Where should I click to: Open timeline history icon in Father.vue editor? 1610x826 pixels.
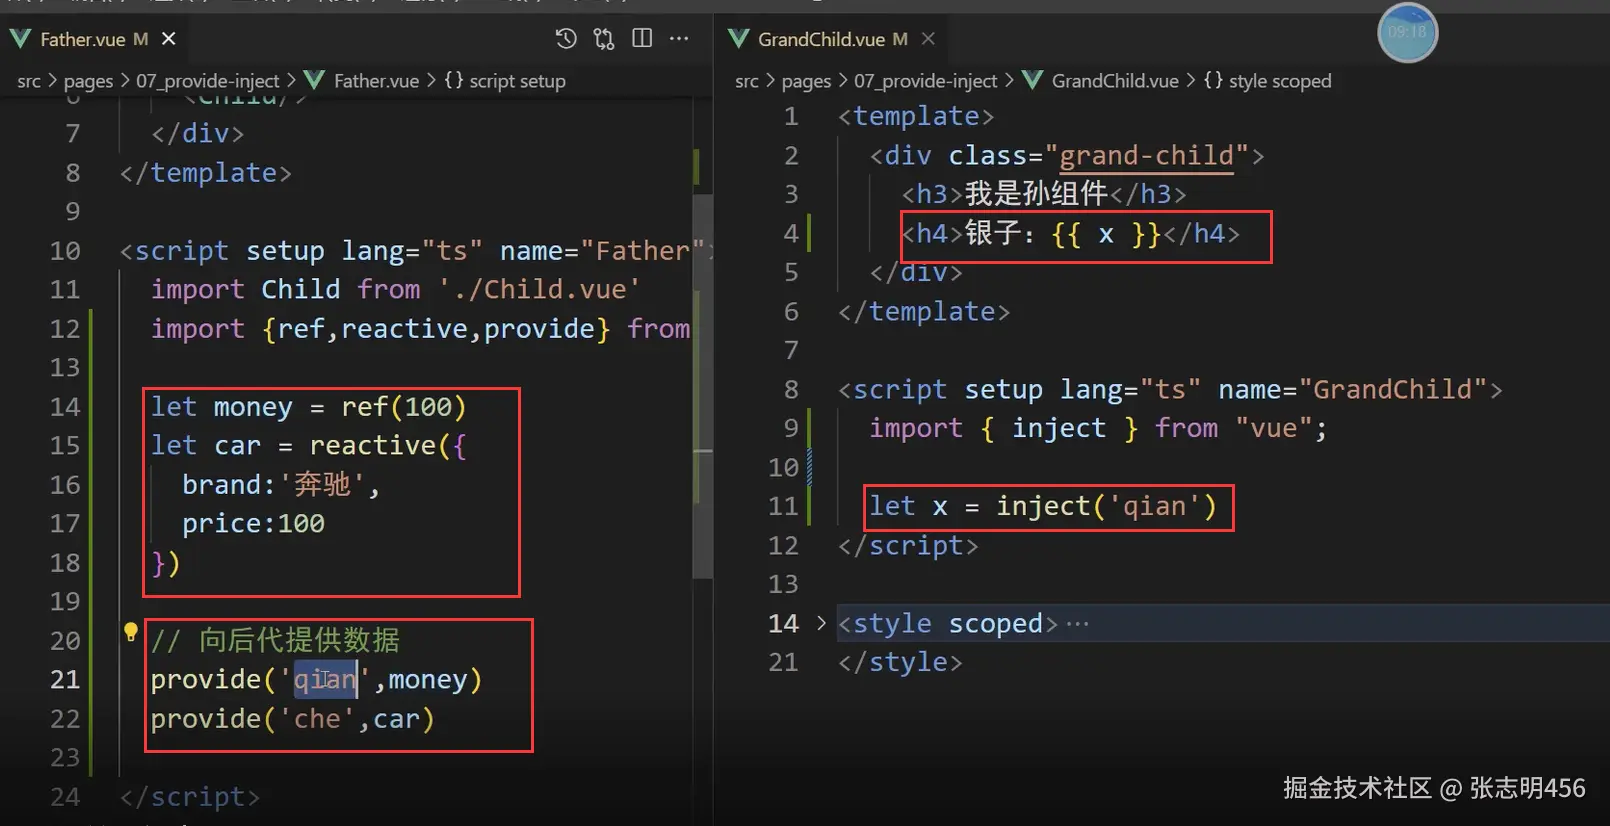(x=566, y=39)
